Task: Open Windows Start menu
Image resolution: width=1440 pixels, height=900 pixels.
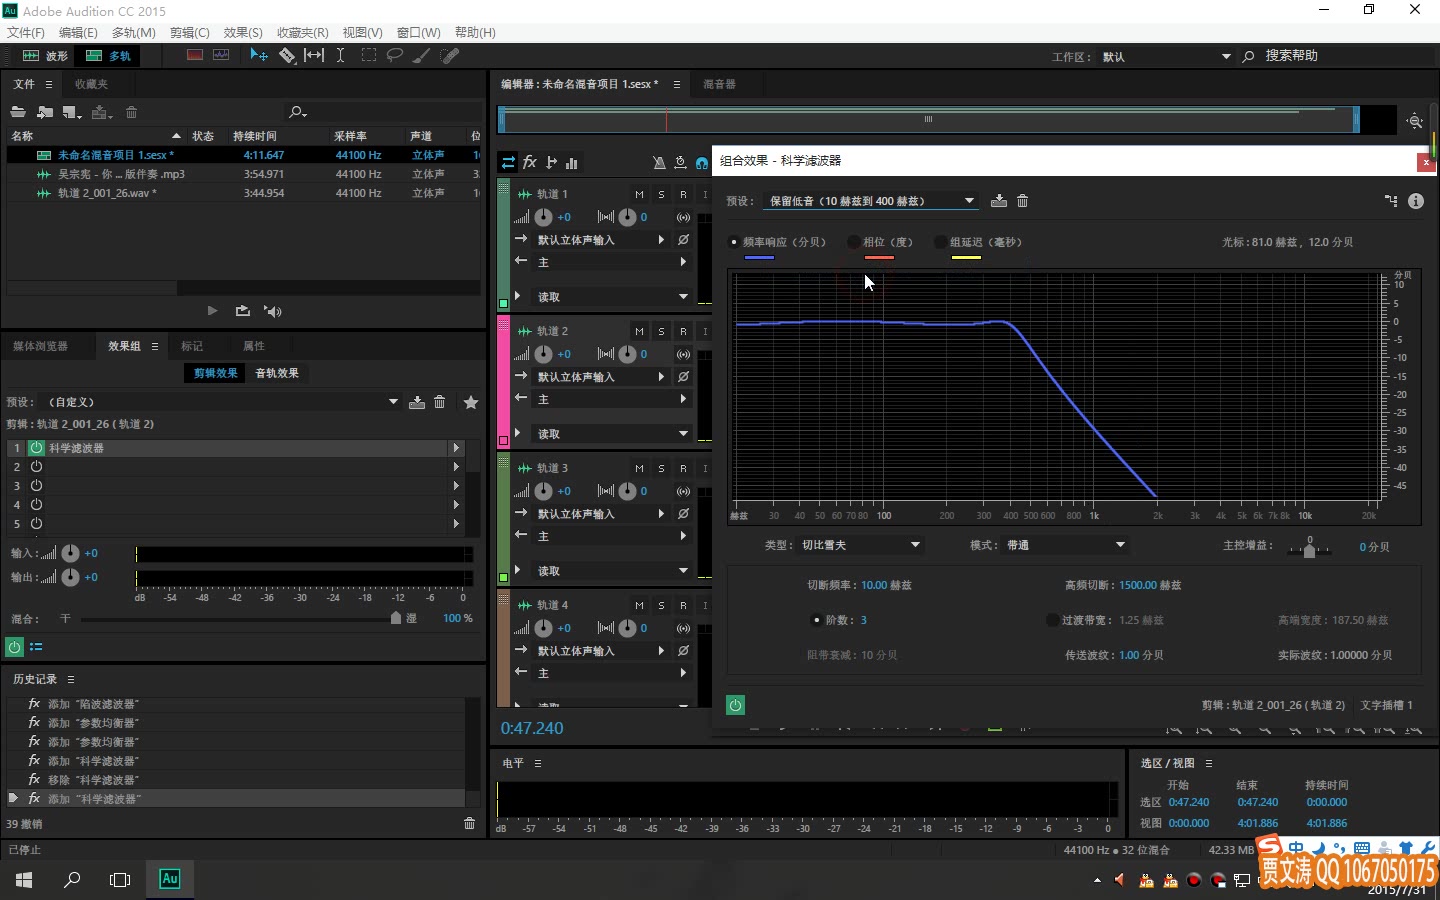Action: coord(24,880)
